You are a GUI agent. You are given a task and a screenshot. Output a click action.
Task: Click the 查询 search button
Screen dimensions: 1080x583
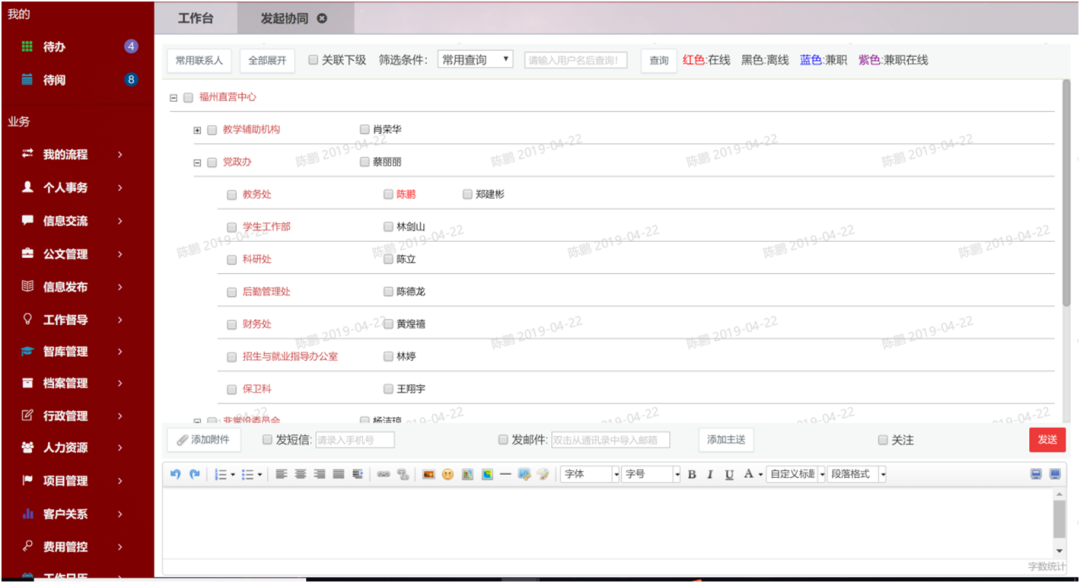tap(659, 61)
